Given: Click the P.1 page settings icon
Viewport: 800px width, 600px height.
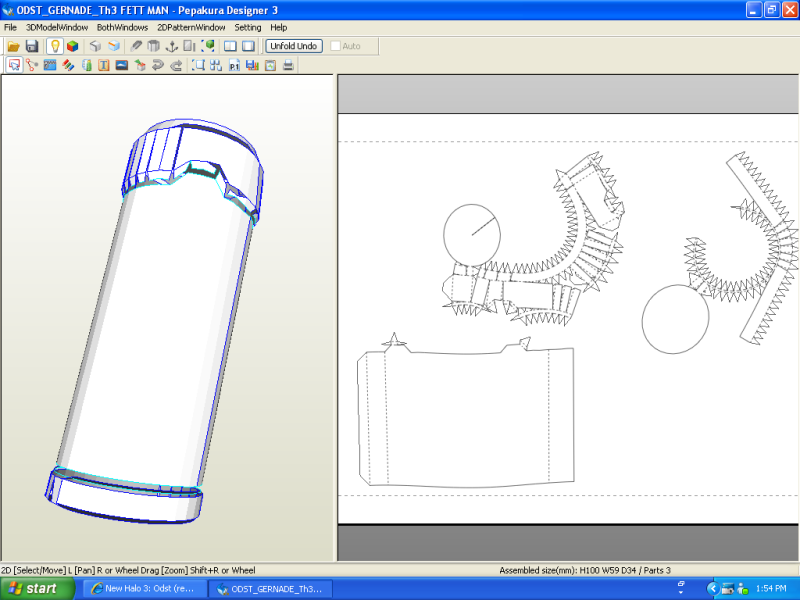Looking at the screenshot, I should [234, 65].
